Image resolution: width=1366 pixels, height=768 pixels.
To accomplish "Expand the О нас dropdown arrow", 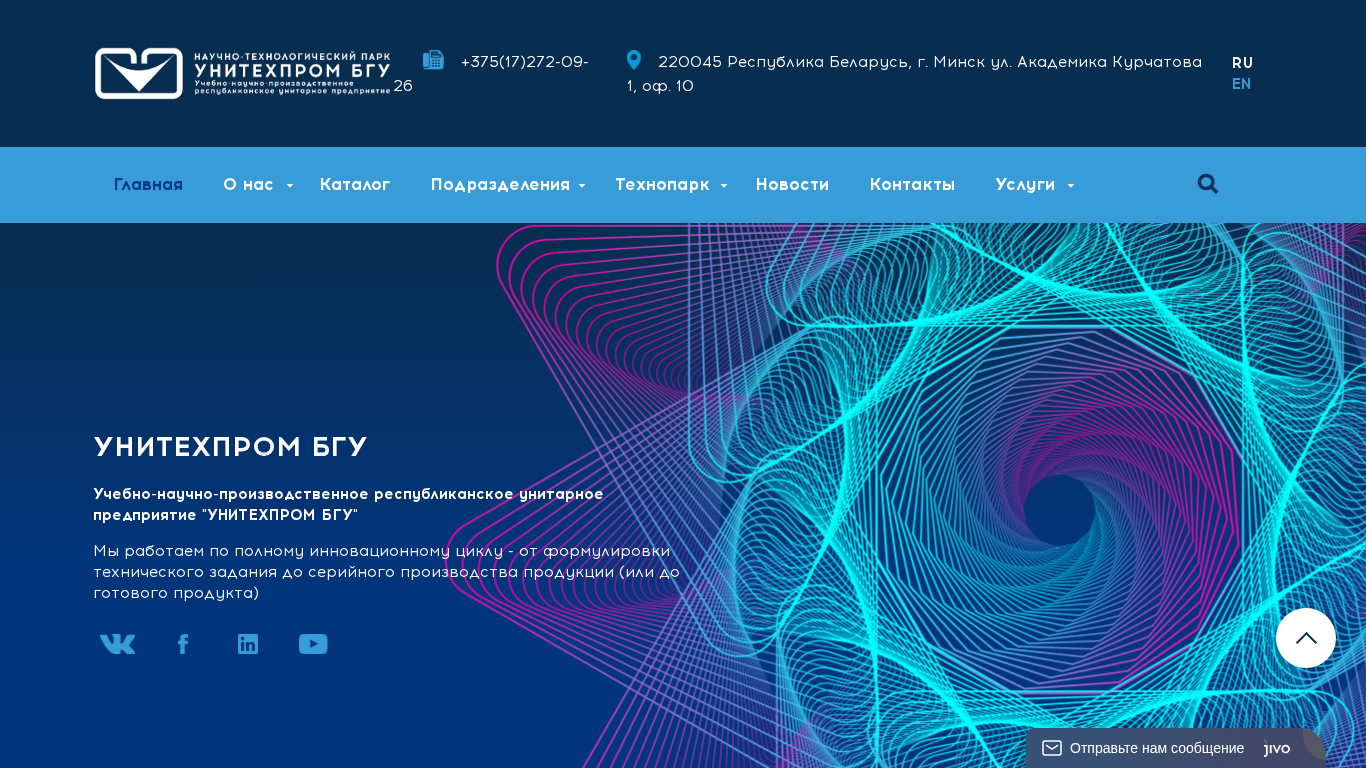I will click(290, 186).
